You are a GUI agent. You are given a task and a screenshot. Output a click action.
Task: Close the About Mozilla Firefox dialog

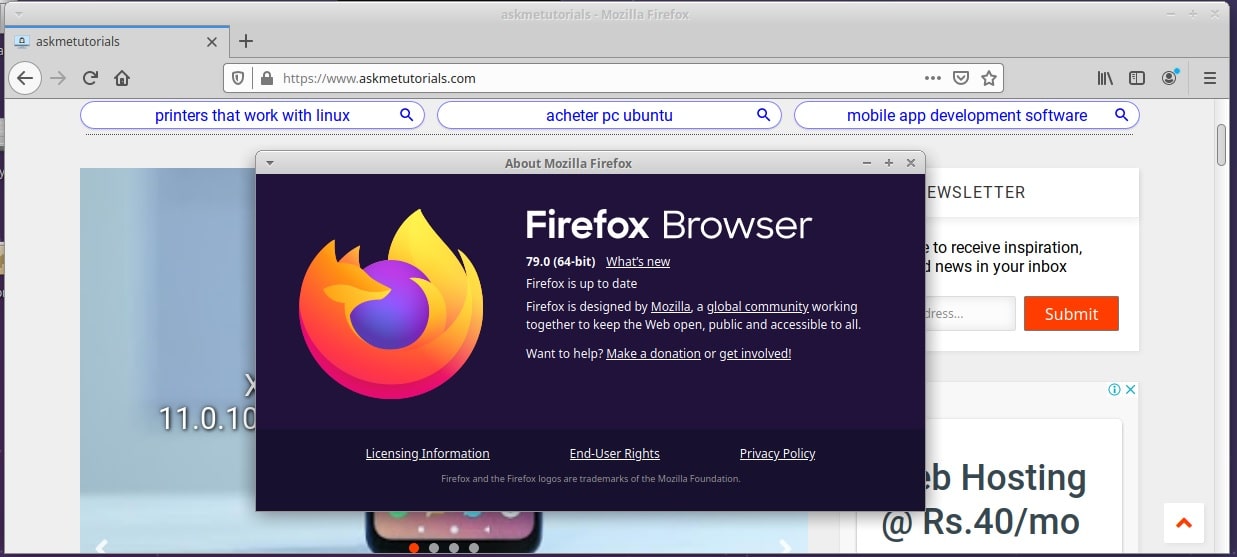click(910, 163)
